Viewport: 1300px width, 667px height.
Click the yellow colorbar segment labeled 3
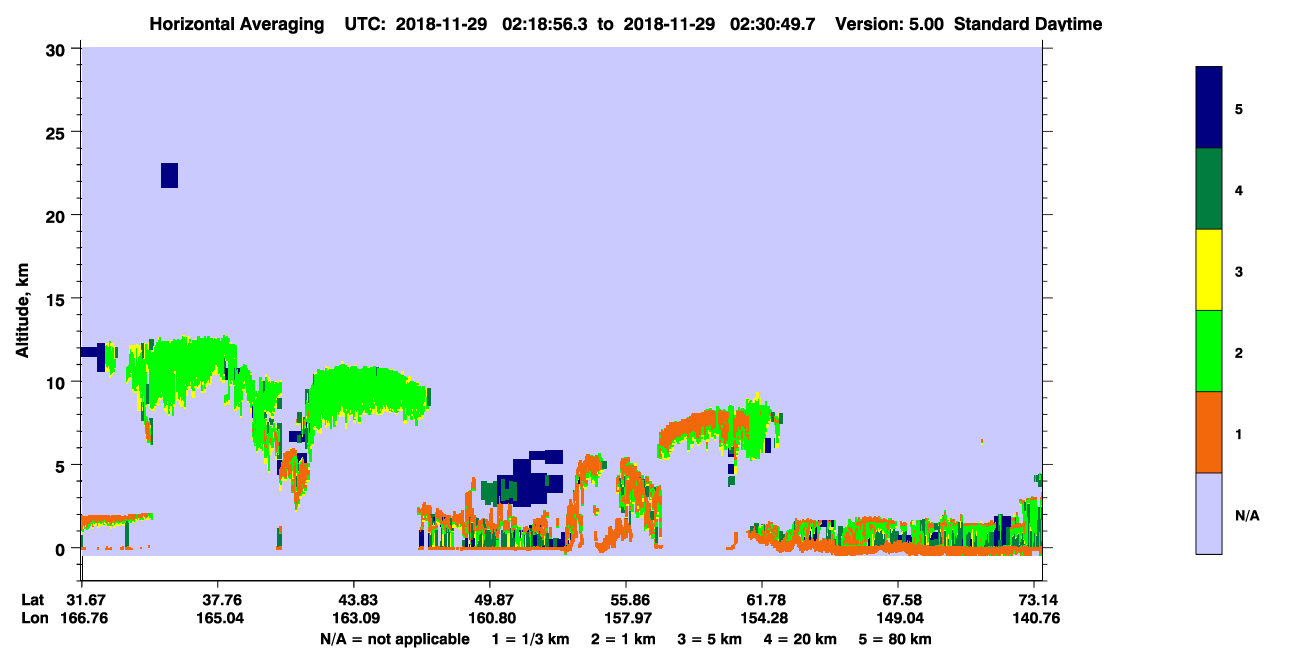[x=1209, y=270]
